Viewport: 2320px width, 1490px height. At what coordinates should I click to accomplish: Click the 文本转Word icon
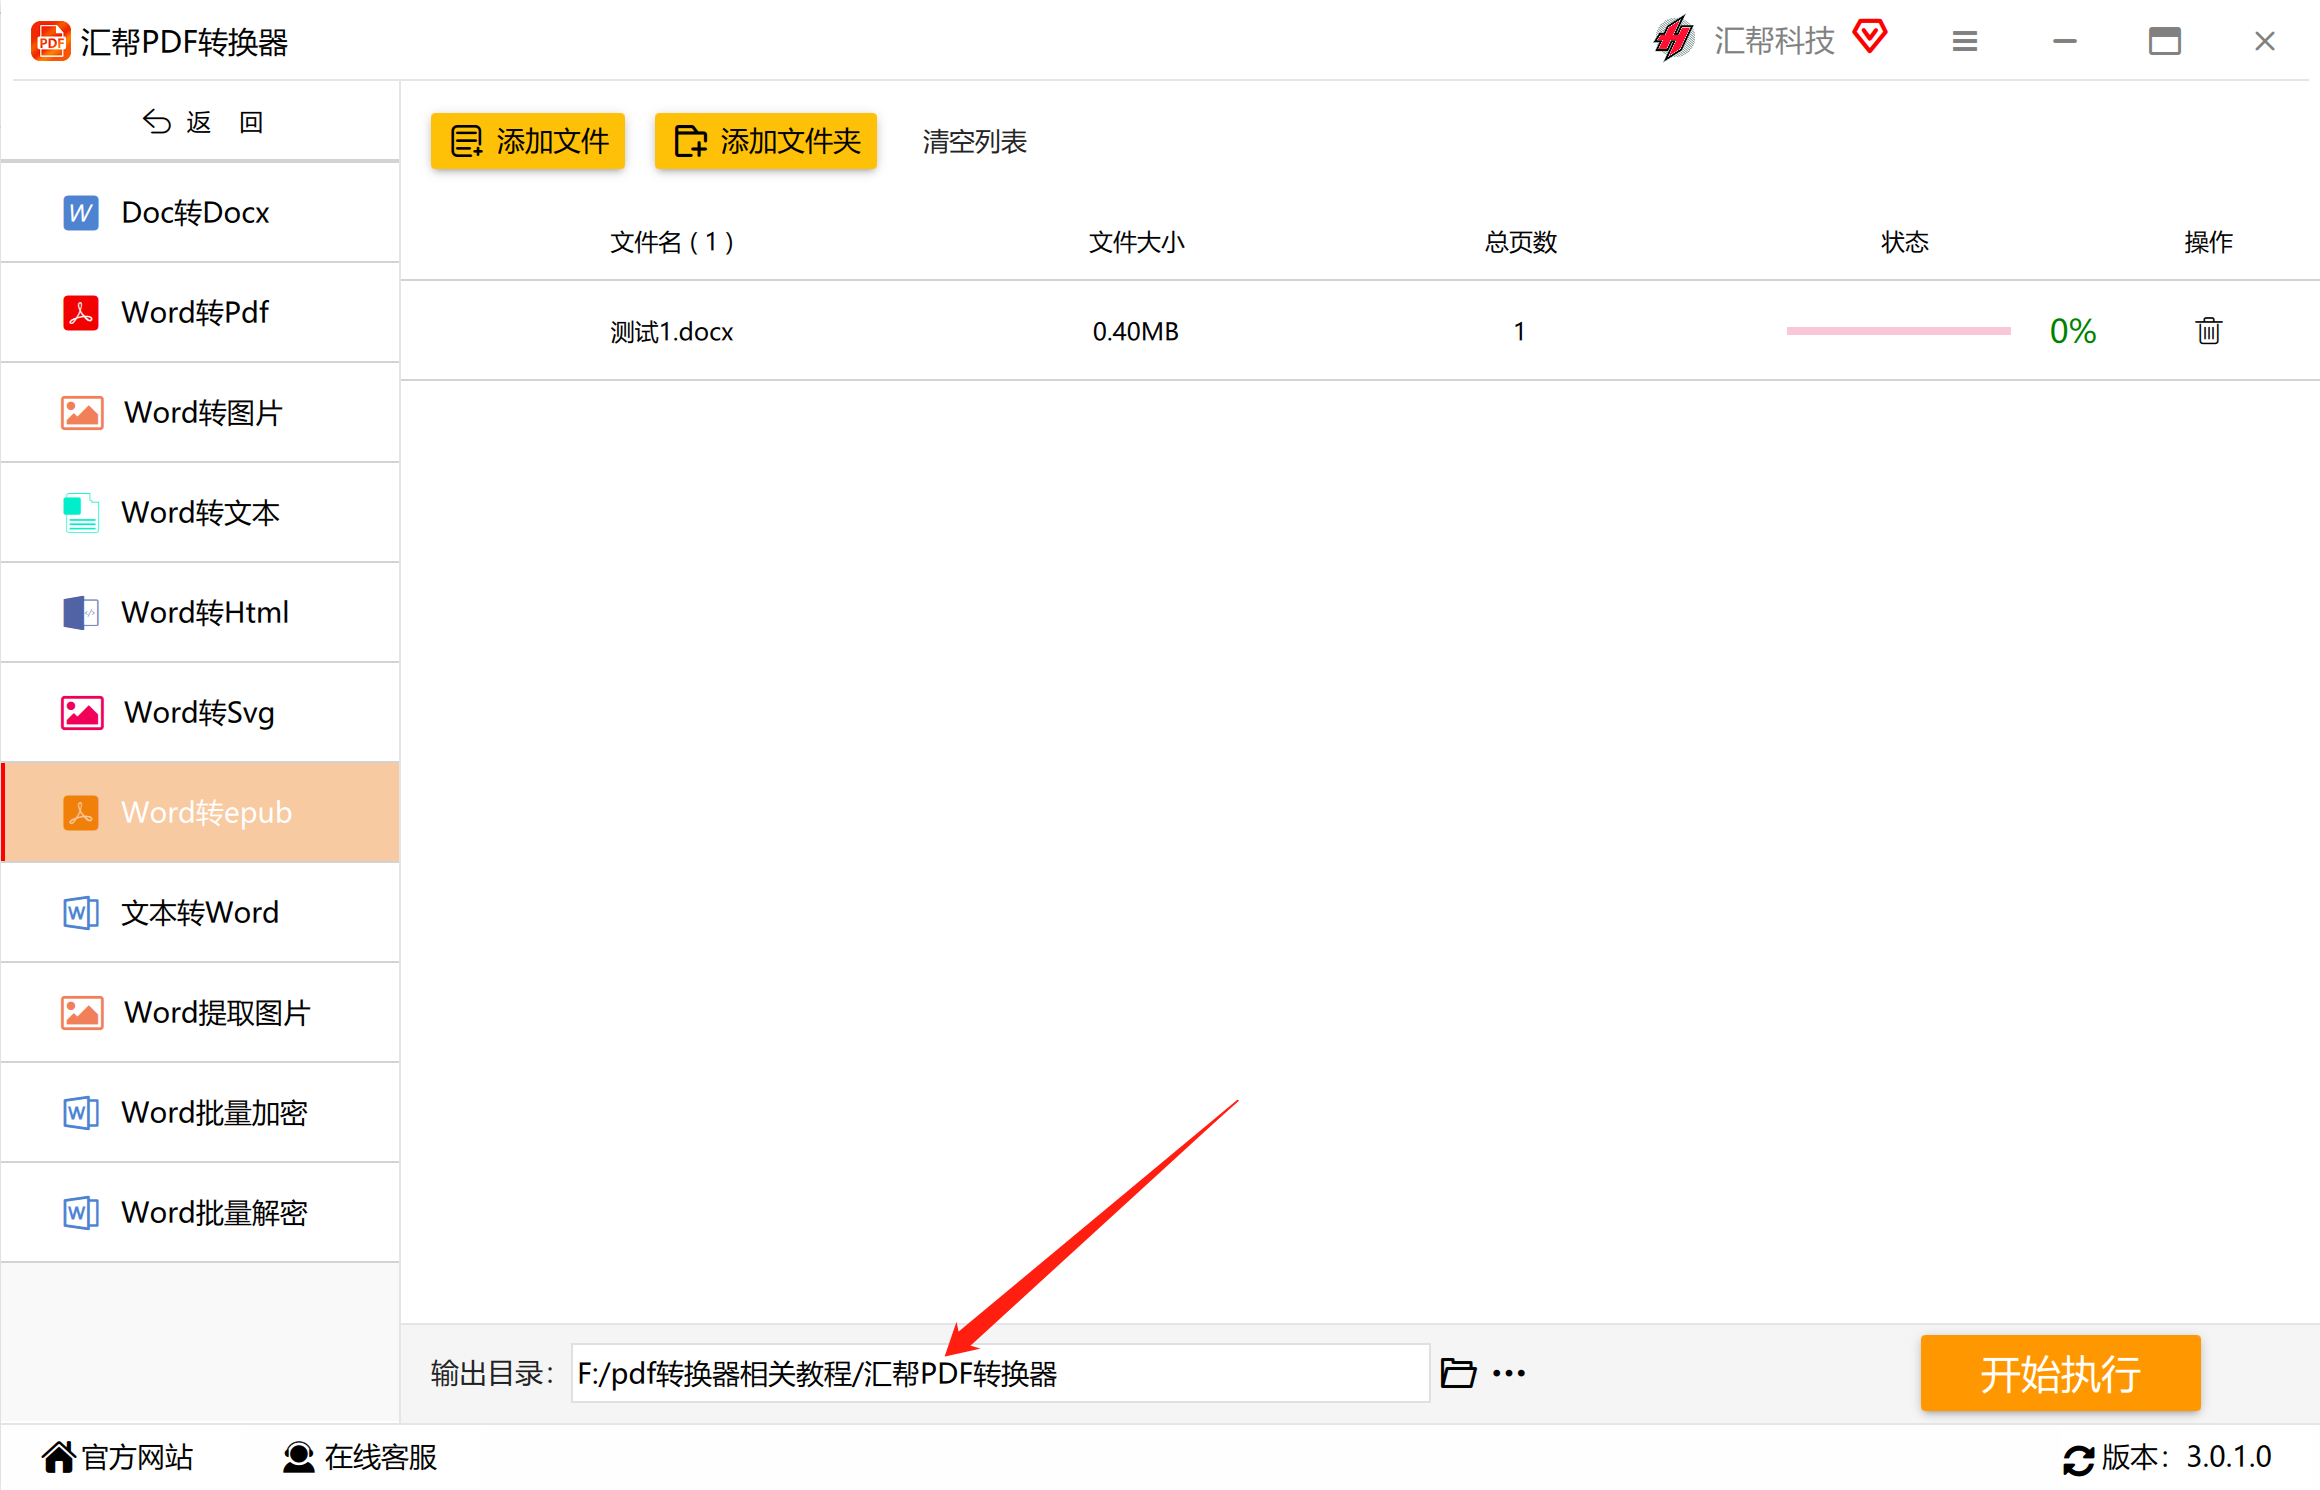click(x=81, y=913)
